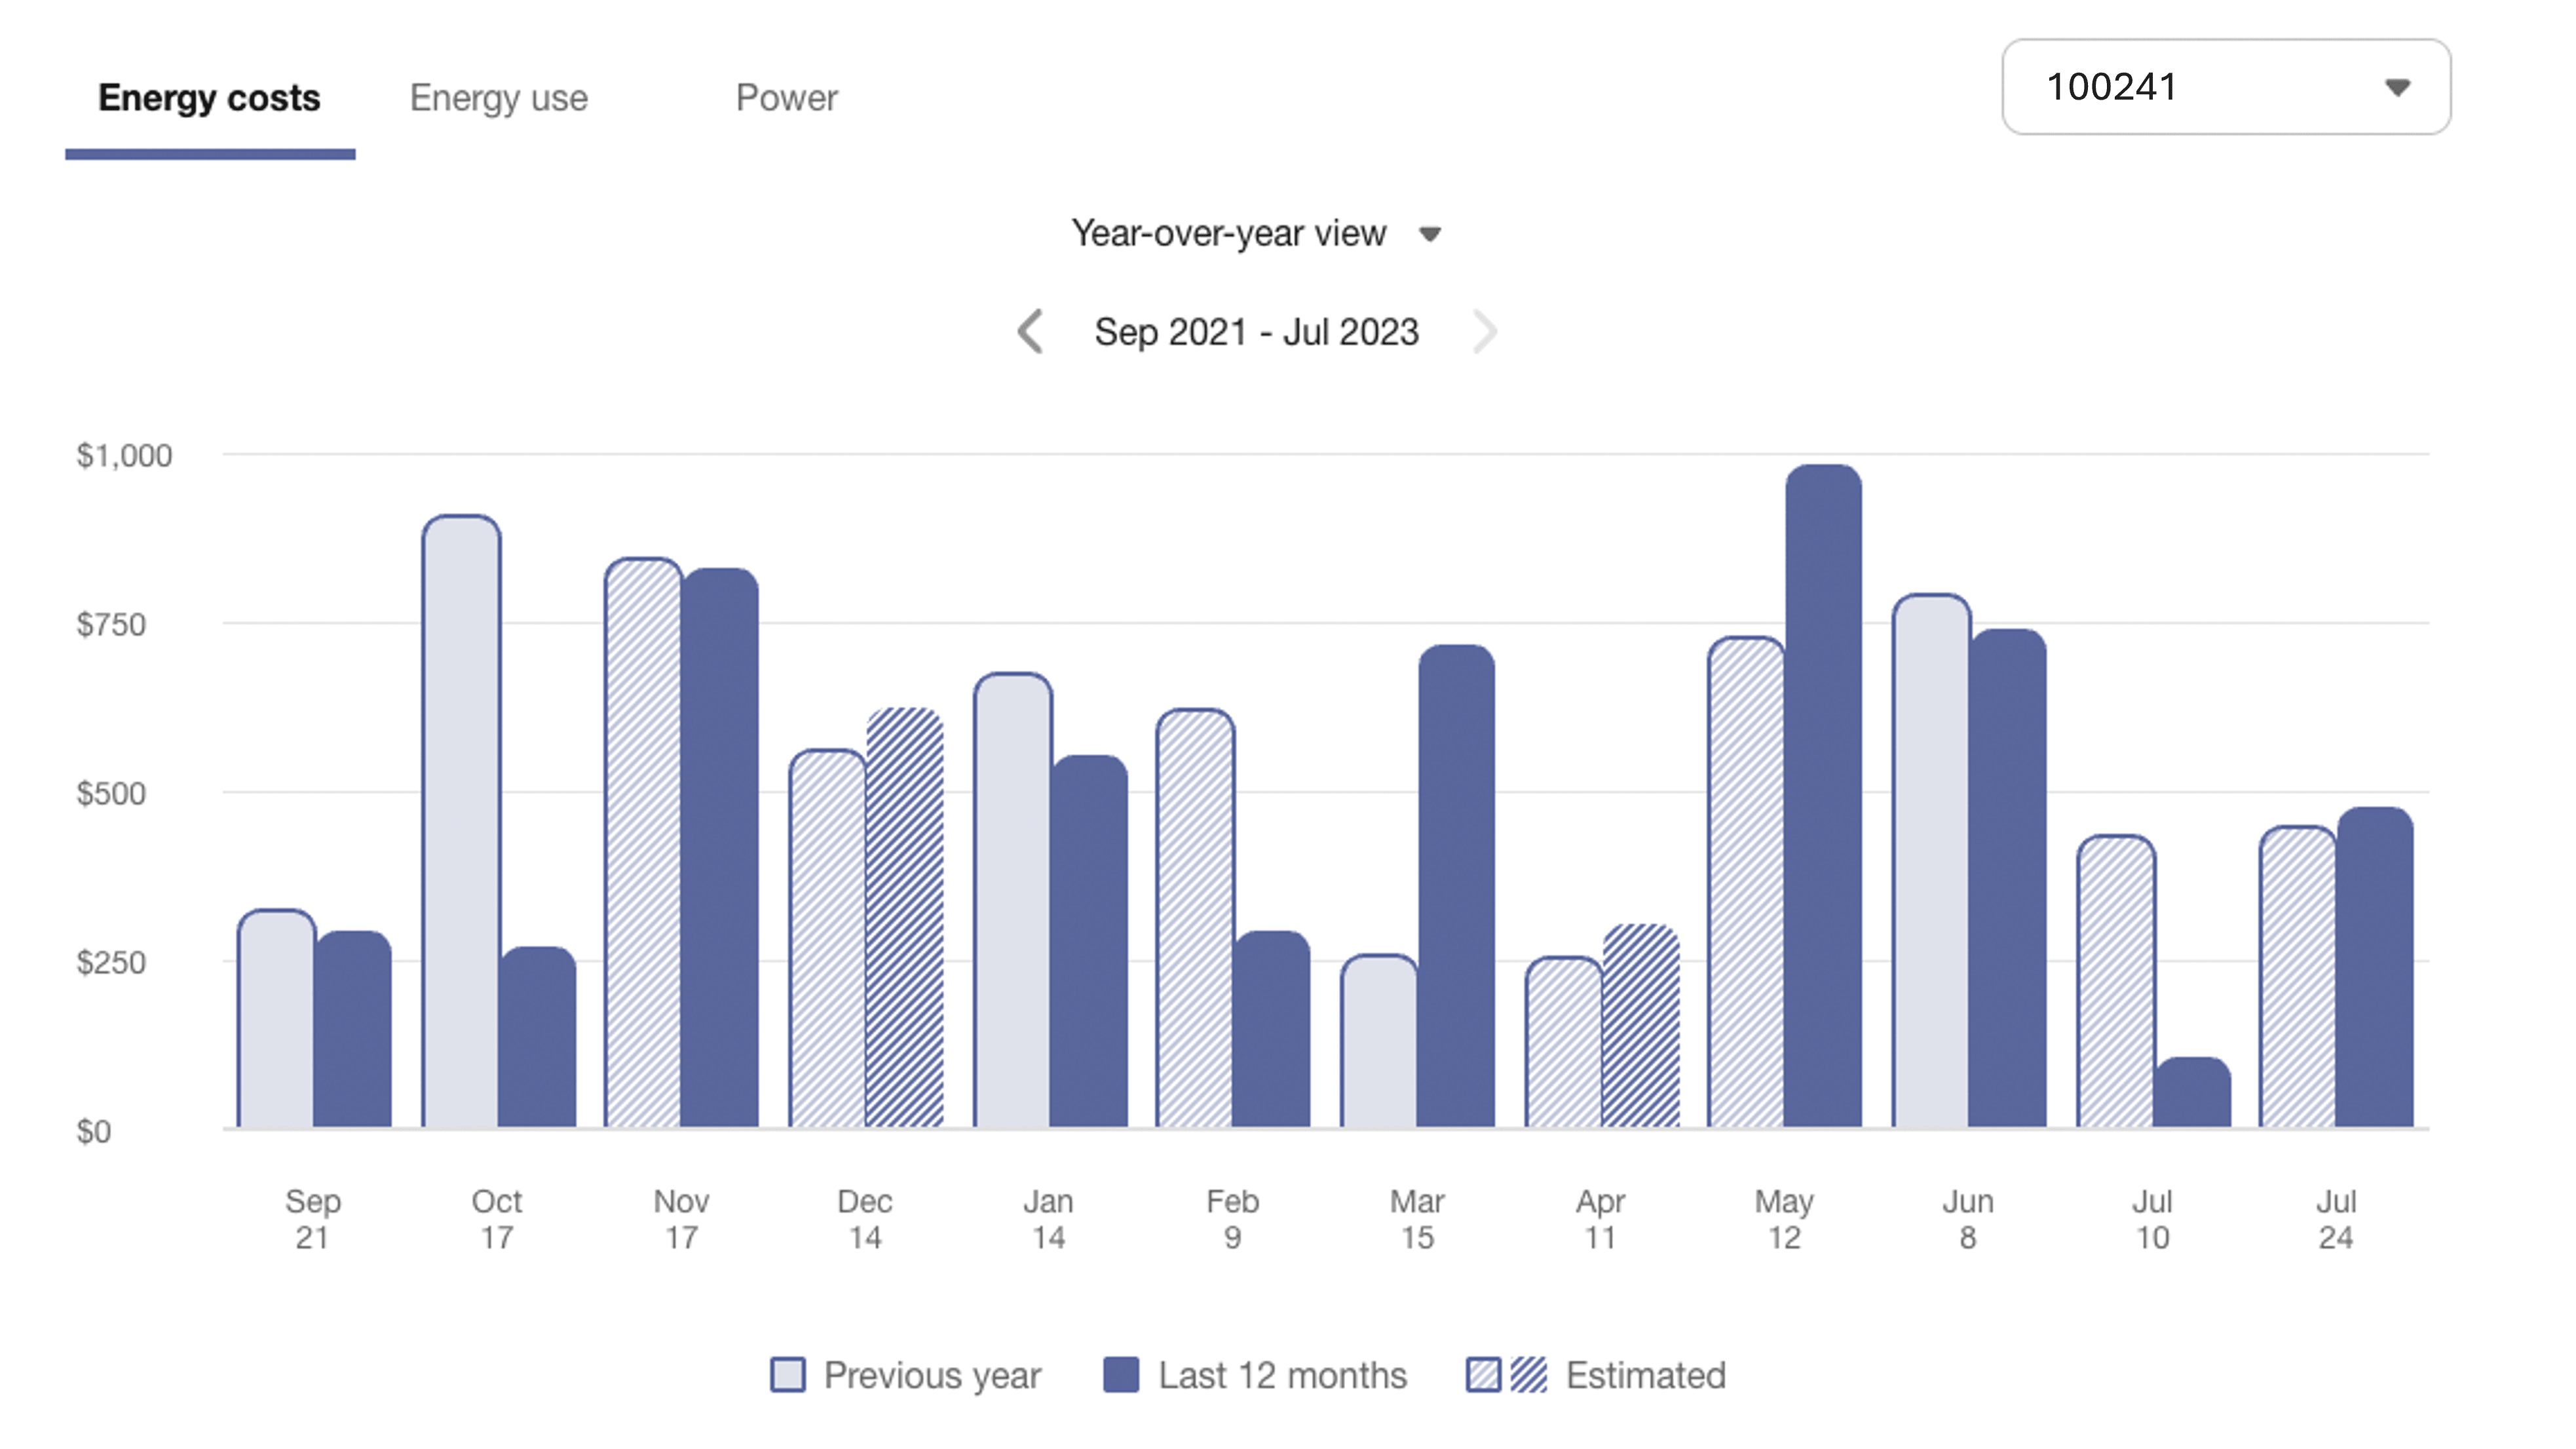Expand the date range picker Sep 2021 - Jul 2023
Image resolution: width=2576 pixels, height=1449 pixels.
click(x=1256, y=333)
